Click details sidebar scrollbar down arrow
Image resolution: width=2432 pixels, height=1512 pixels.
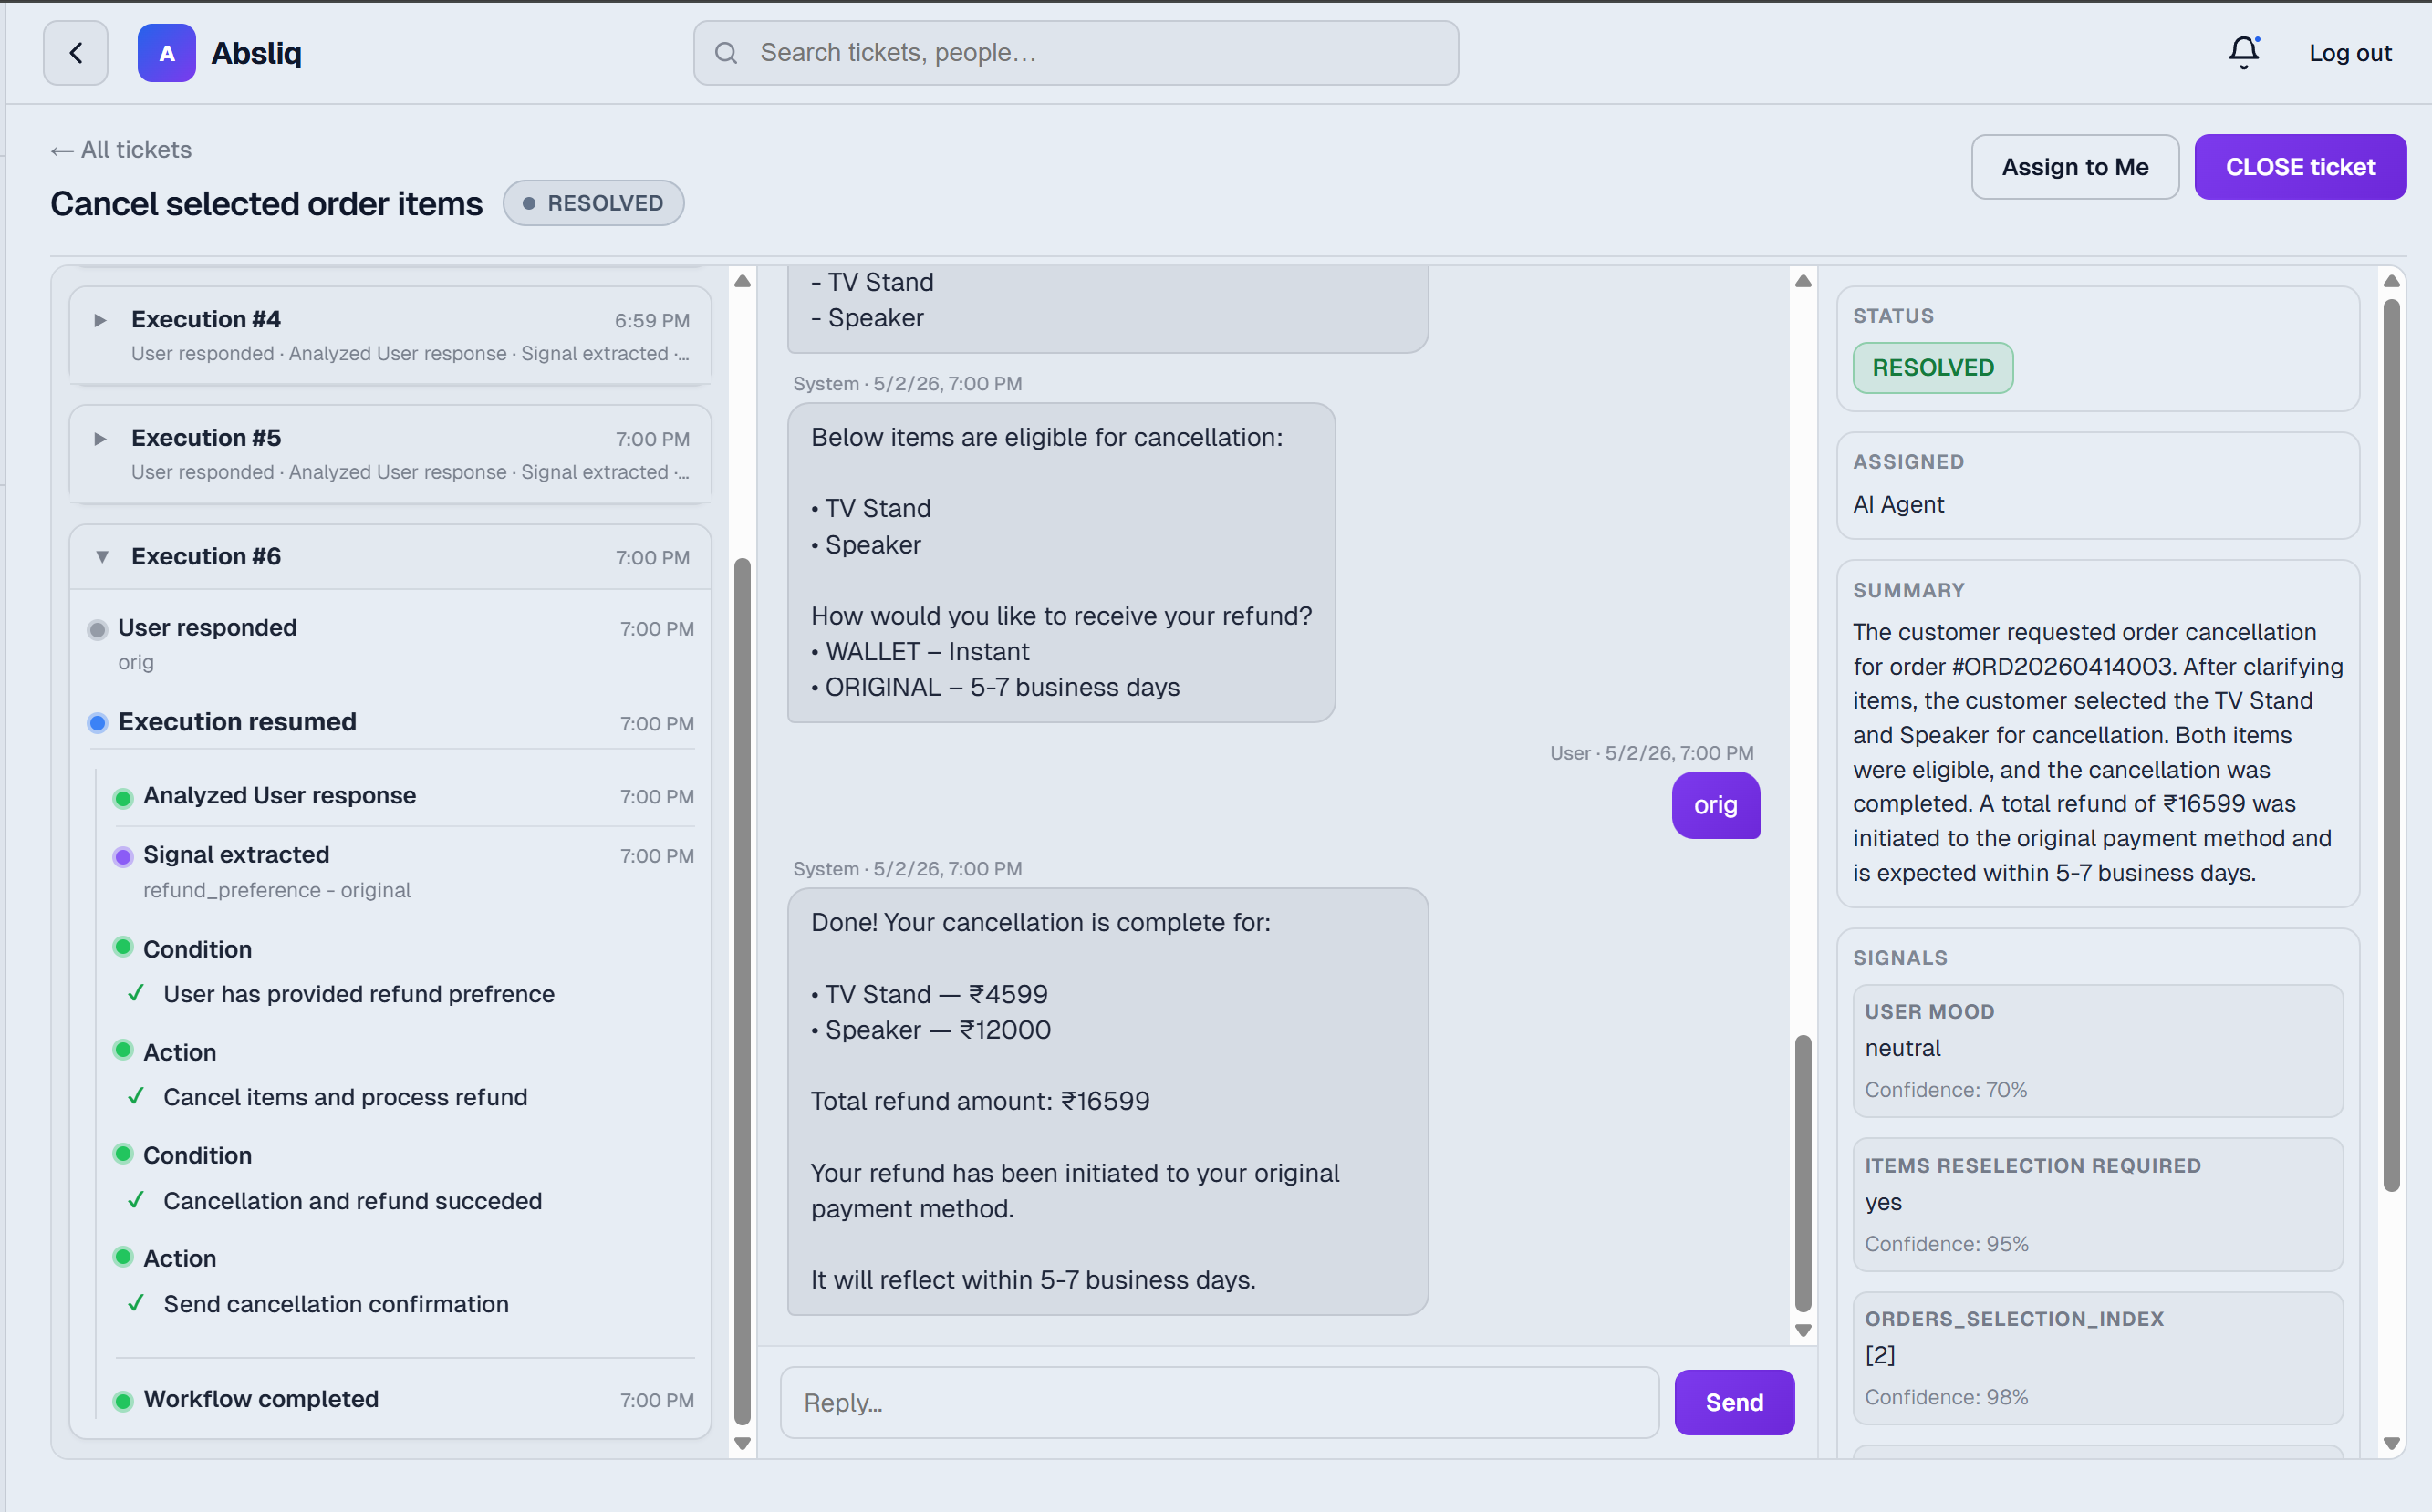click(2391, 1443)
